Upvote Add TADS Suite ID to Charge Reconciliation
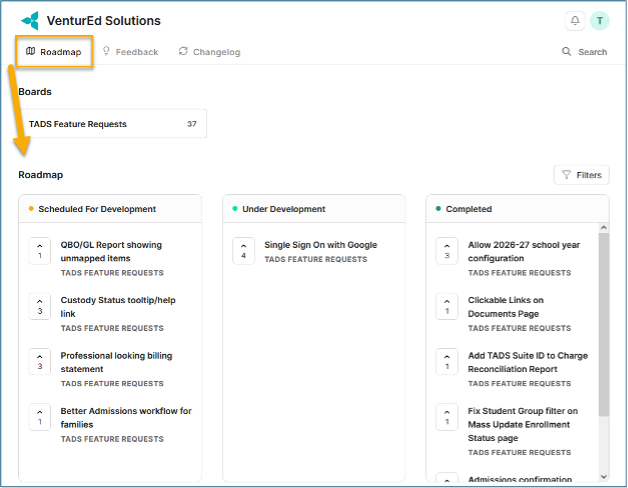Screen dimensions: 628x488 tap(447, 361)
